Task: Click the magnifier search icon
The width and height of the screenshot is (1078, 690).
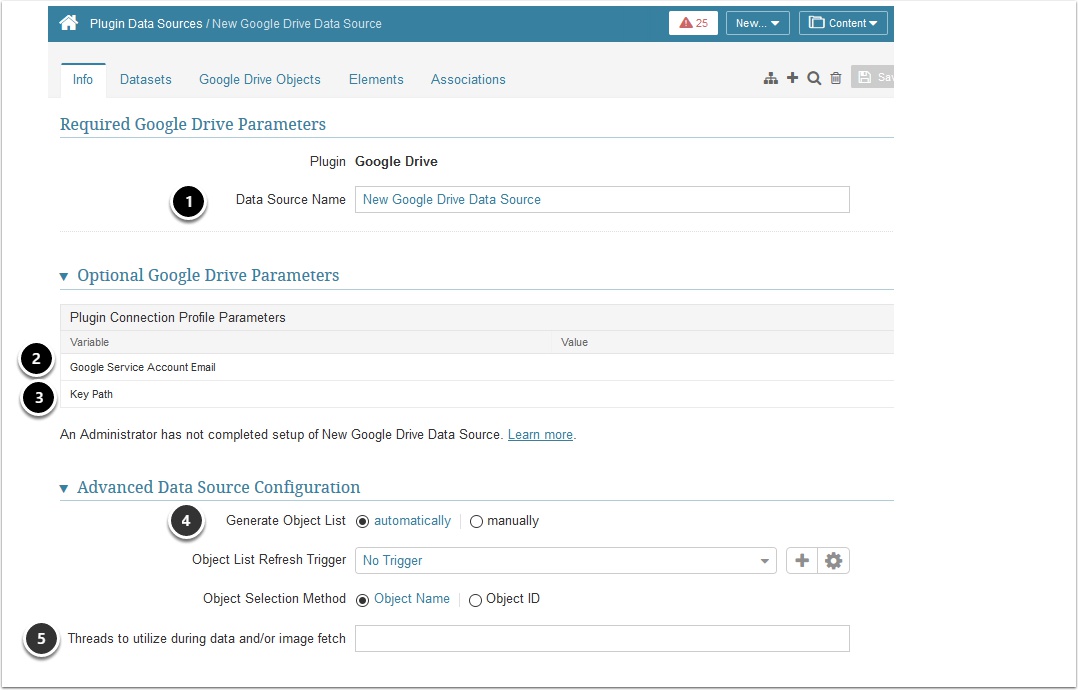Action: [814, 78]
